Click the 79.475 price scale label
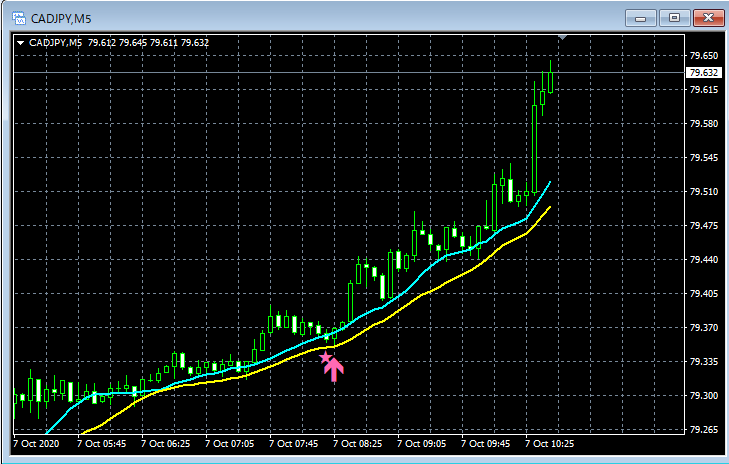 point(703,225)
